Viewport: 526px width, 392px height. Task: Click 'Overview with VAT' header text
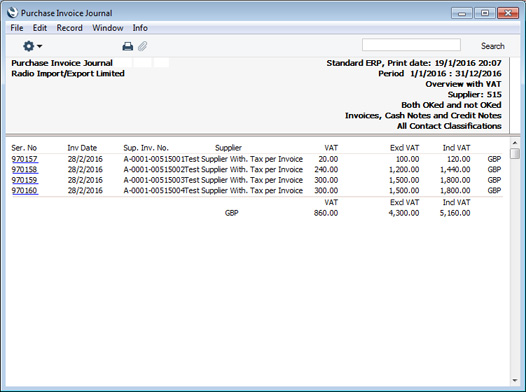coord(464,84)
